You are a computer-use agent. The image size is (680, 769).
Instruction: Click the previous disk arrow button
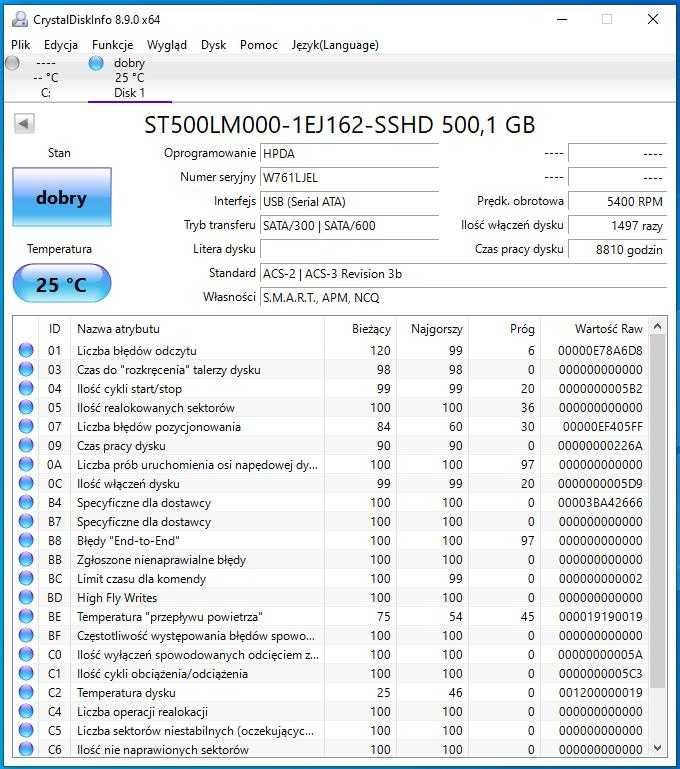click(24, 123)
